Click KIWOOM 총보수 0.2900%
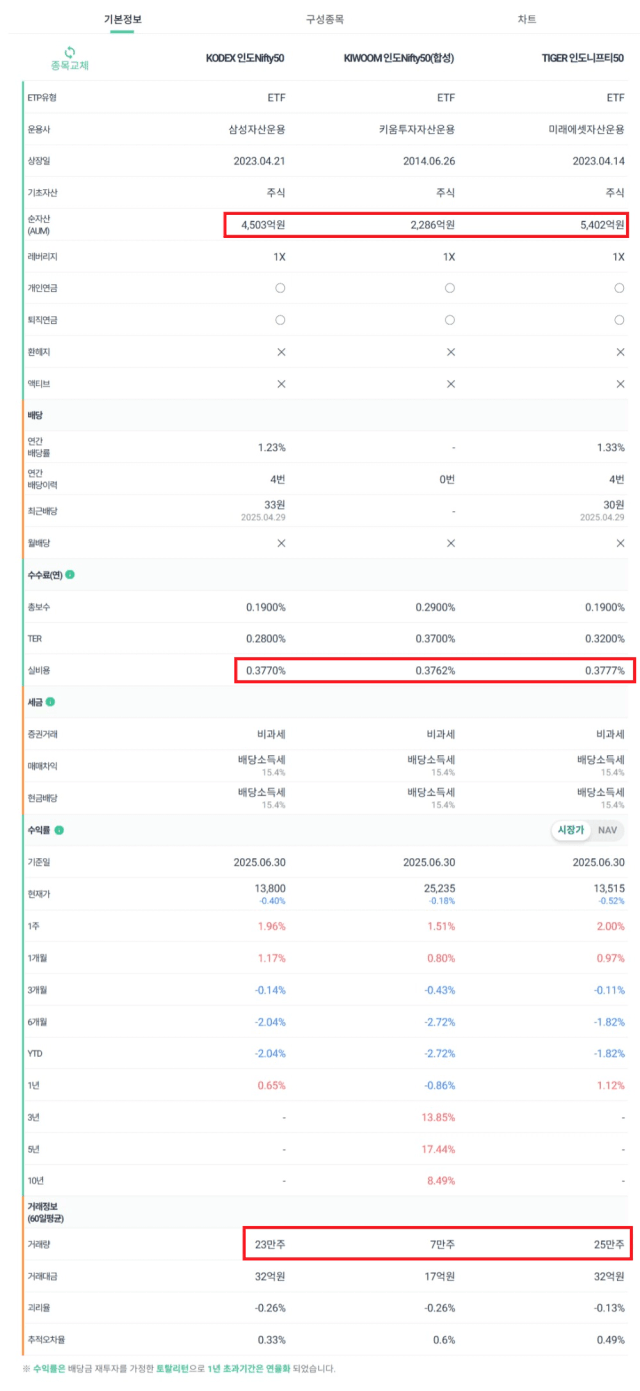640x1391 pixels. point(436,607)
